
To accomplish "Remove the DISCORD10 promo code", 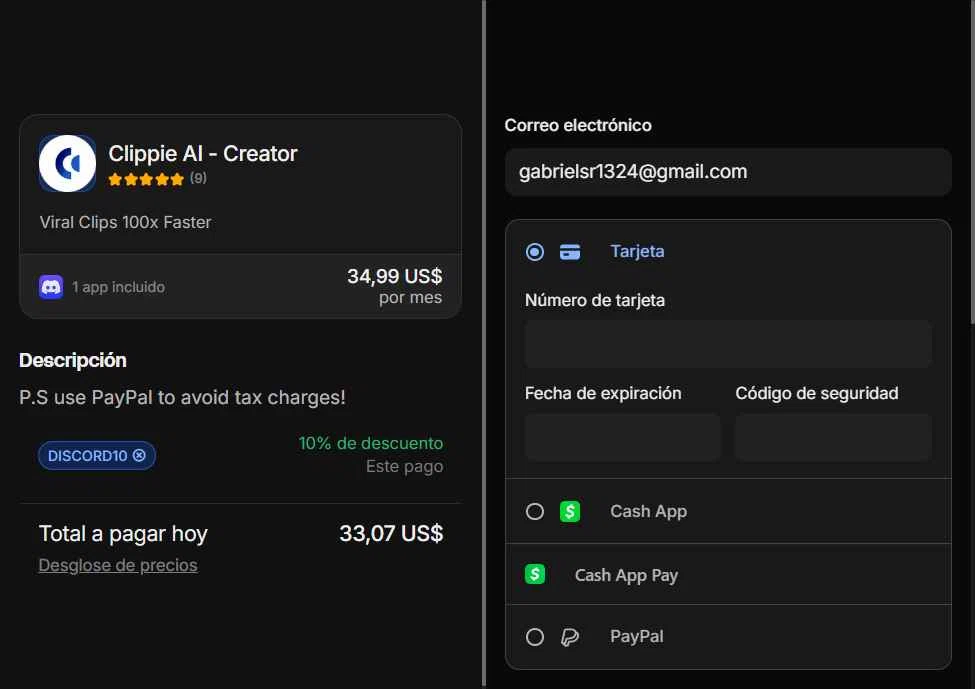I will 139,455.
